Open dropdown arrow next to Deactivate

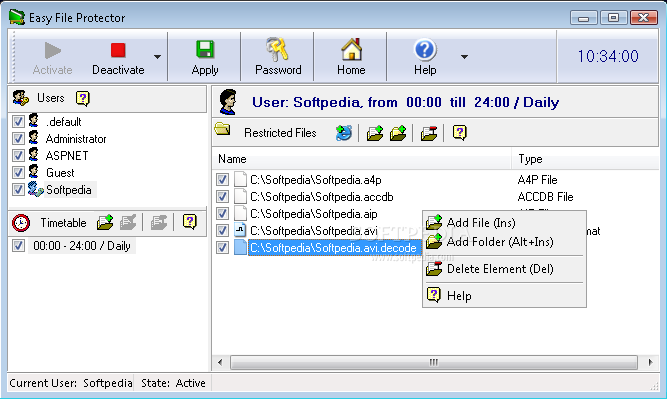[157, 57]
